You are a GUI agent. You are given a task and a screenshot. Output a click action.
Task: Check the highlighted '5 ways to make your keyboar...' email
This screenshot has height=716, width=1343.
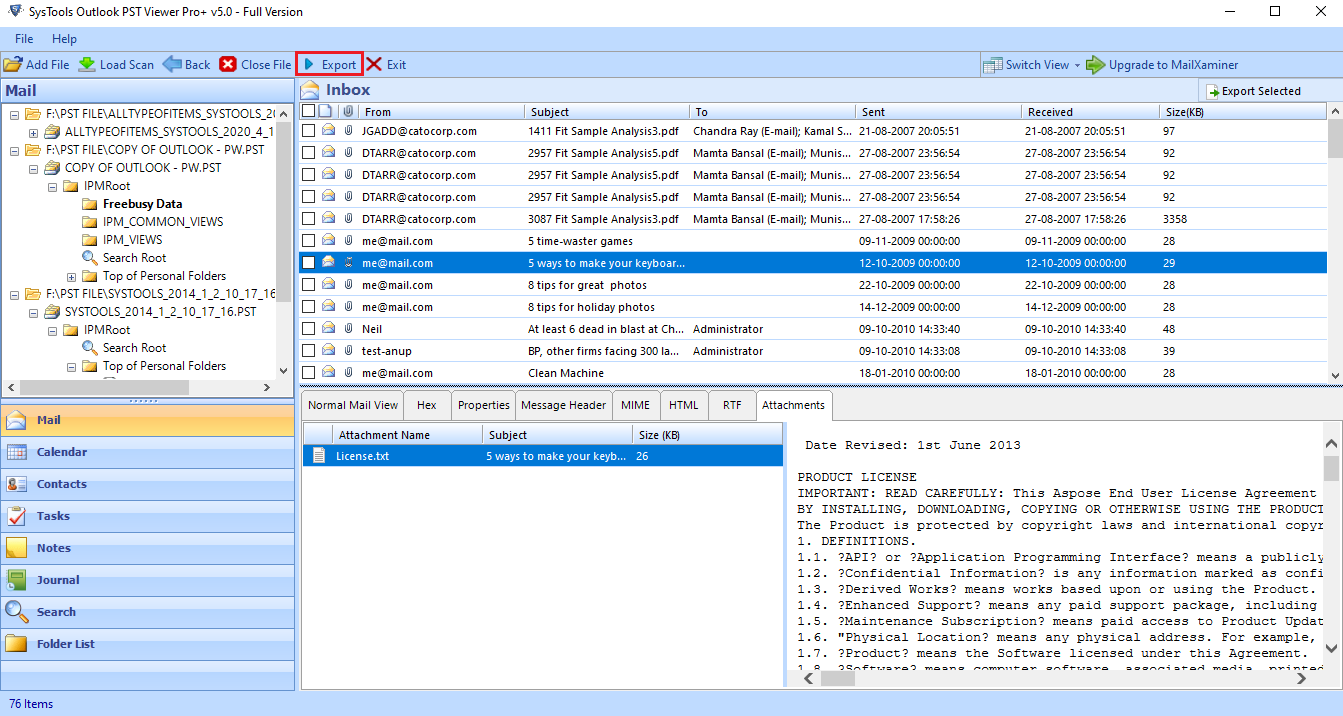(308, 262)
